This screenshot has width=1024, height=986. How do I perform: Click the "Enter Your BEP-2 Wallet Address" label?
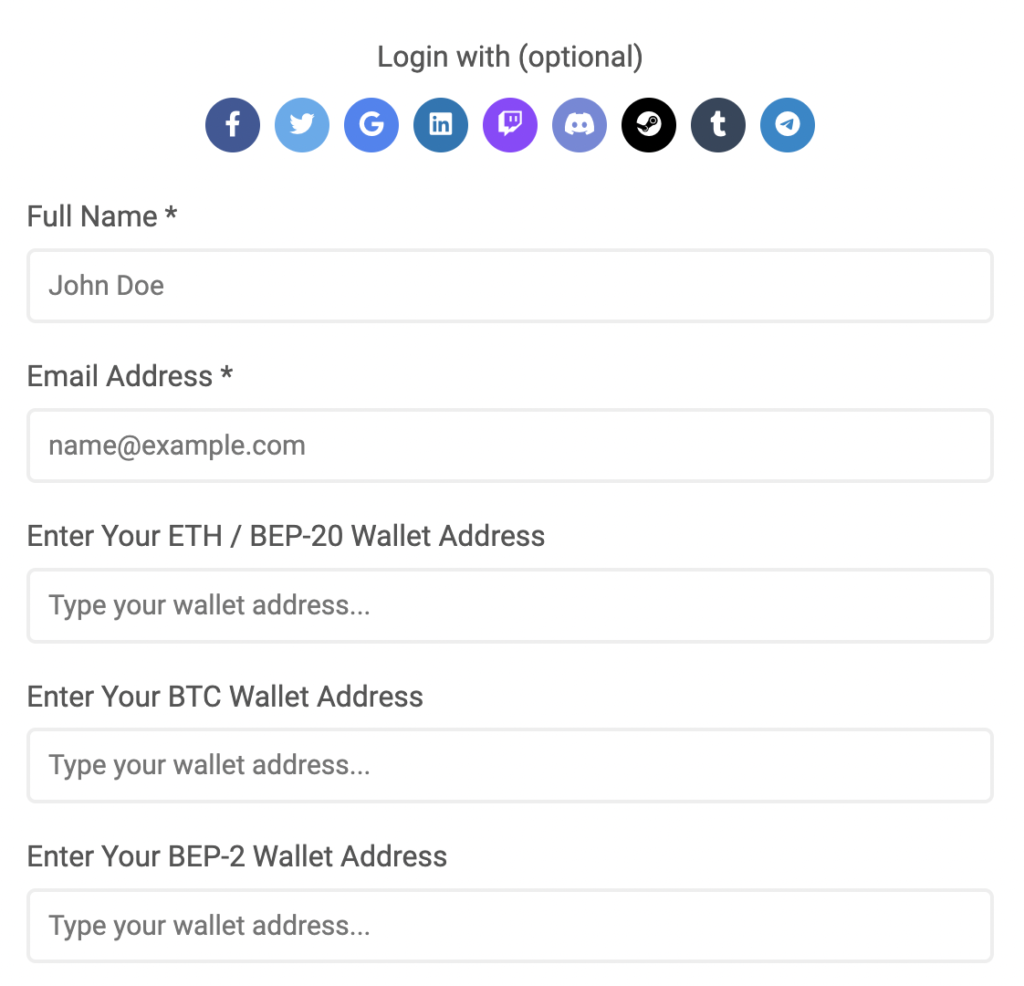[x=237, y=856]
